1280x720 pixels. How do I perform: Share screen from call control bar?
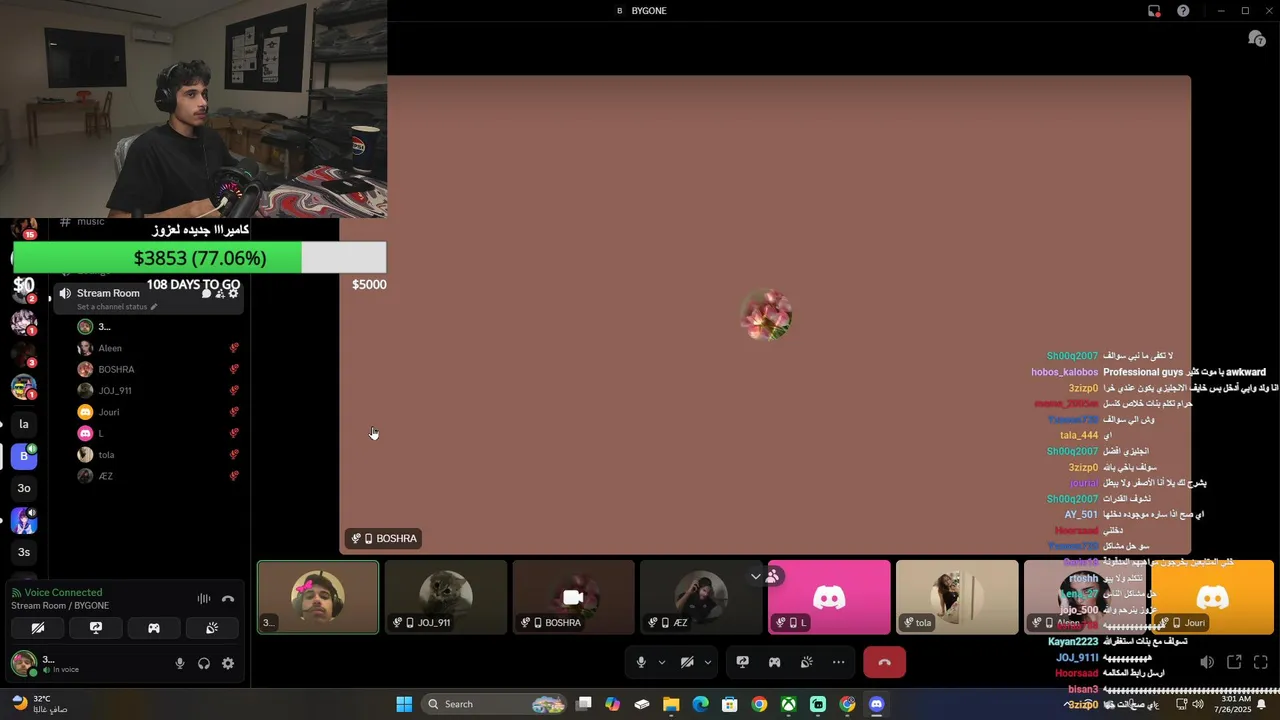(743, 662)
